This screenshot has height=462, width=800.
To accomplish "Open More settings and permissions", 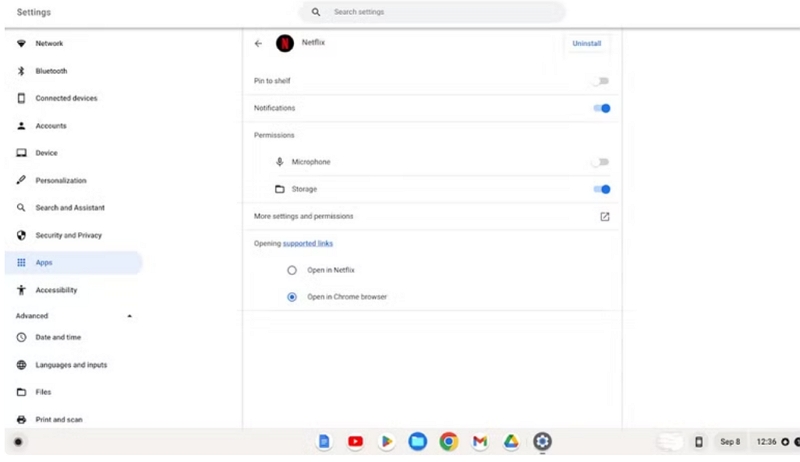I will tap(431, 216).
